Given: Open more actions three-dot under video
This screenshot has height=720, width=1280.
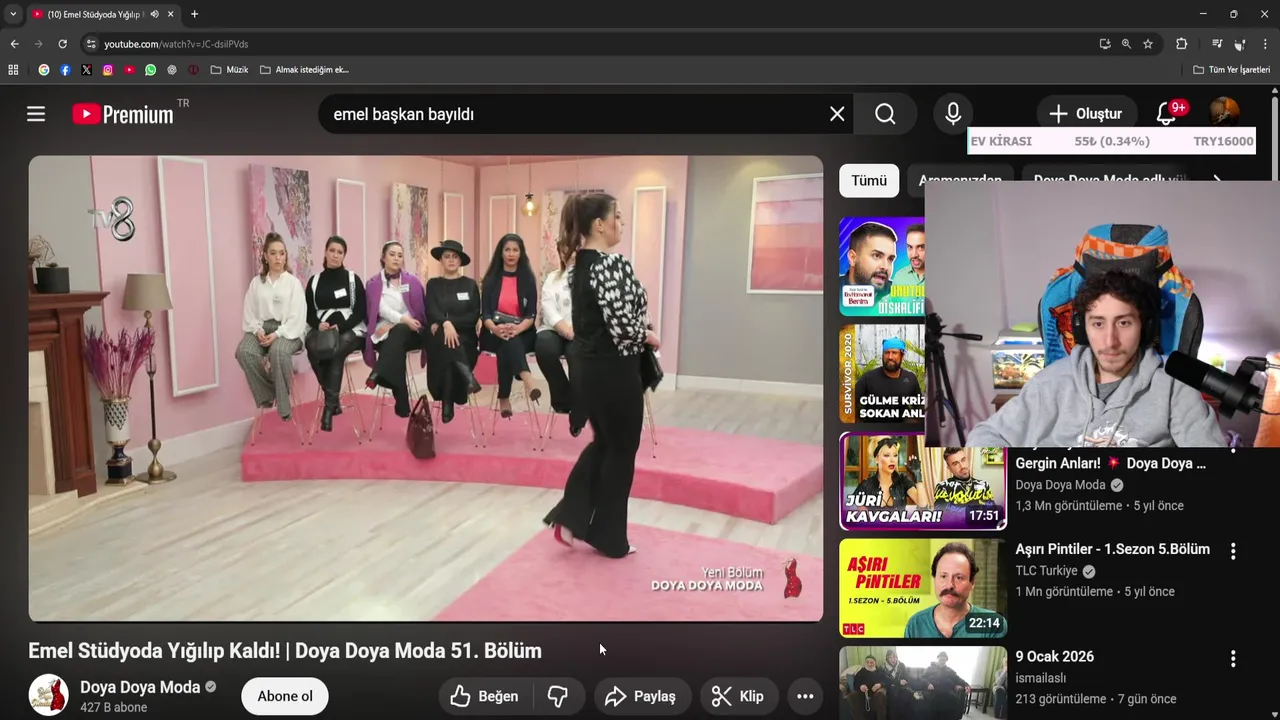Looking at the screenshot, I should tap(805, 696).
